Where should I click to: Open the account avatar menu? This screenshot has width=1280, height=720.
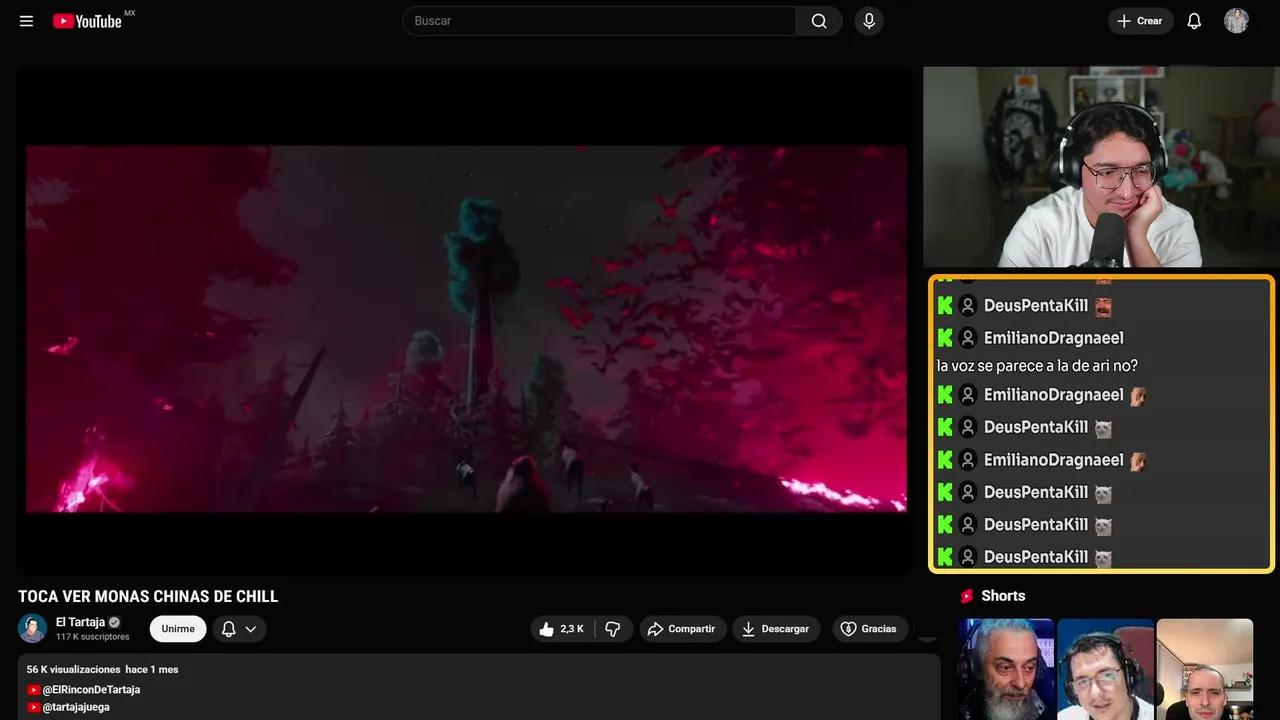[1236, 21]
